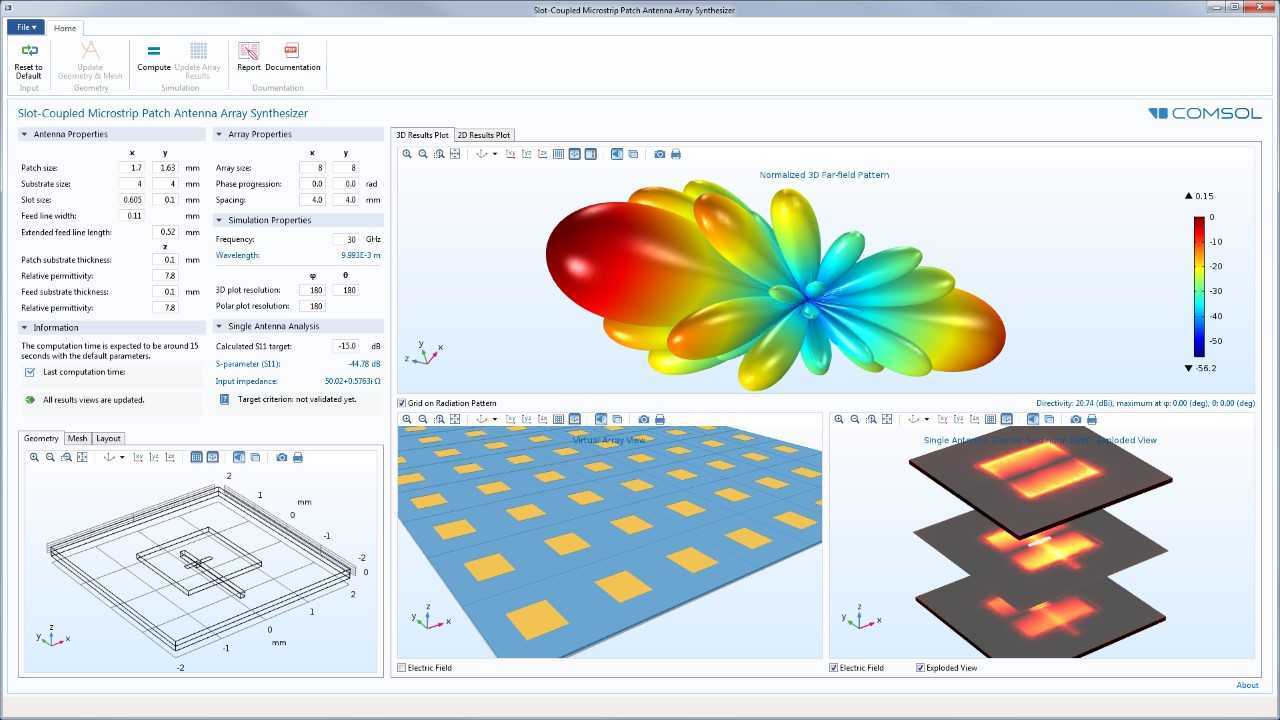Image resolution: width=1280 pixels, height=720 pixels.
Task: Uncheck Grid on Radiation Pattern
Action: pyautogui.click(x=401, y=403)
